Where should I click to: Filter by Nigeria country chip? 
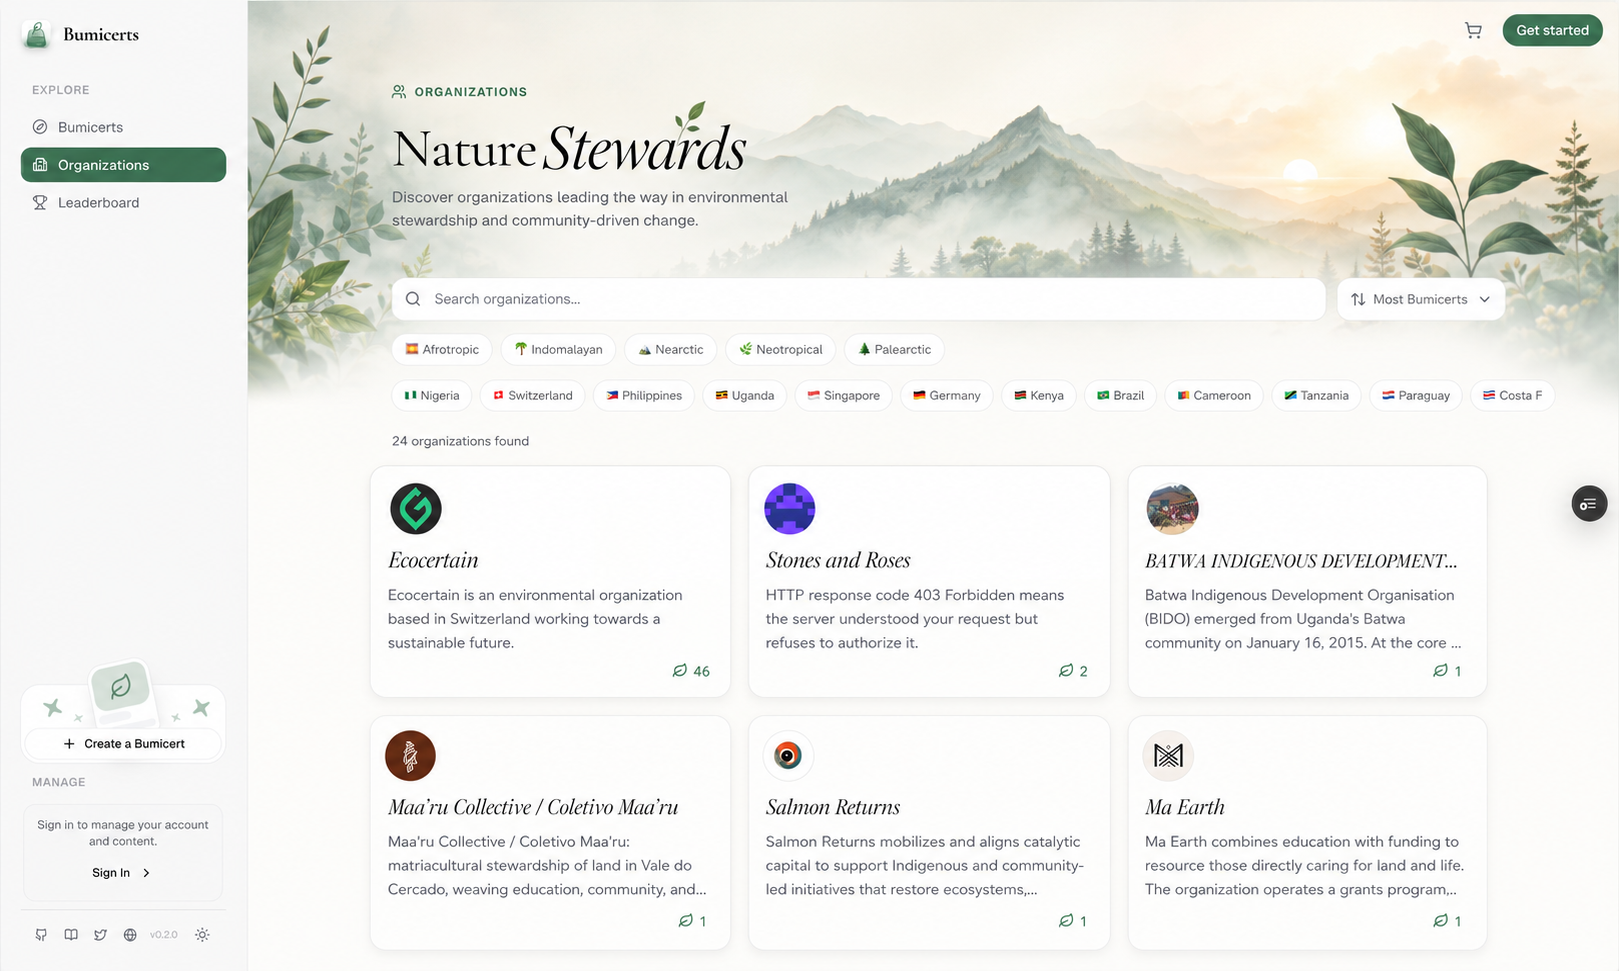coord(432,395)
